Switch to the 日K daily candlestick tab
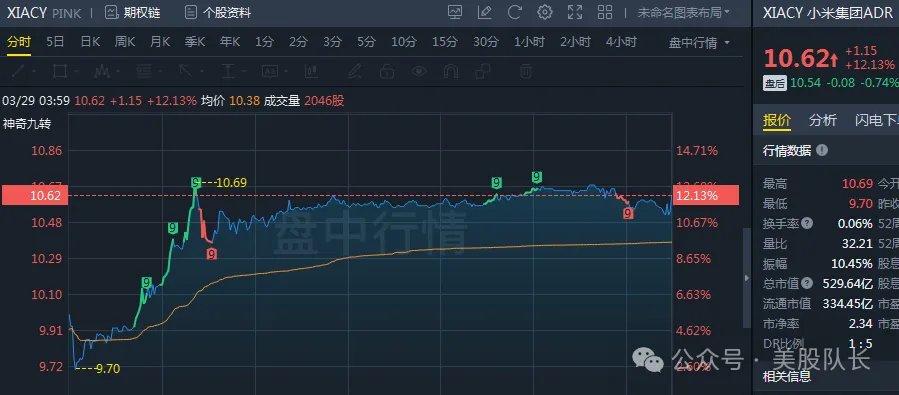This screenshot has width=899, height=395. tap(90, 42)
